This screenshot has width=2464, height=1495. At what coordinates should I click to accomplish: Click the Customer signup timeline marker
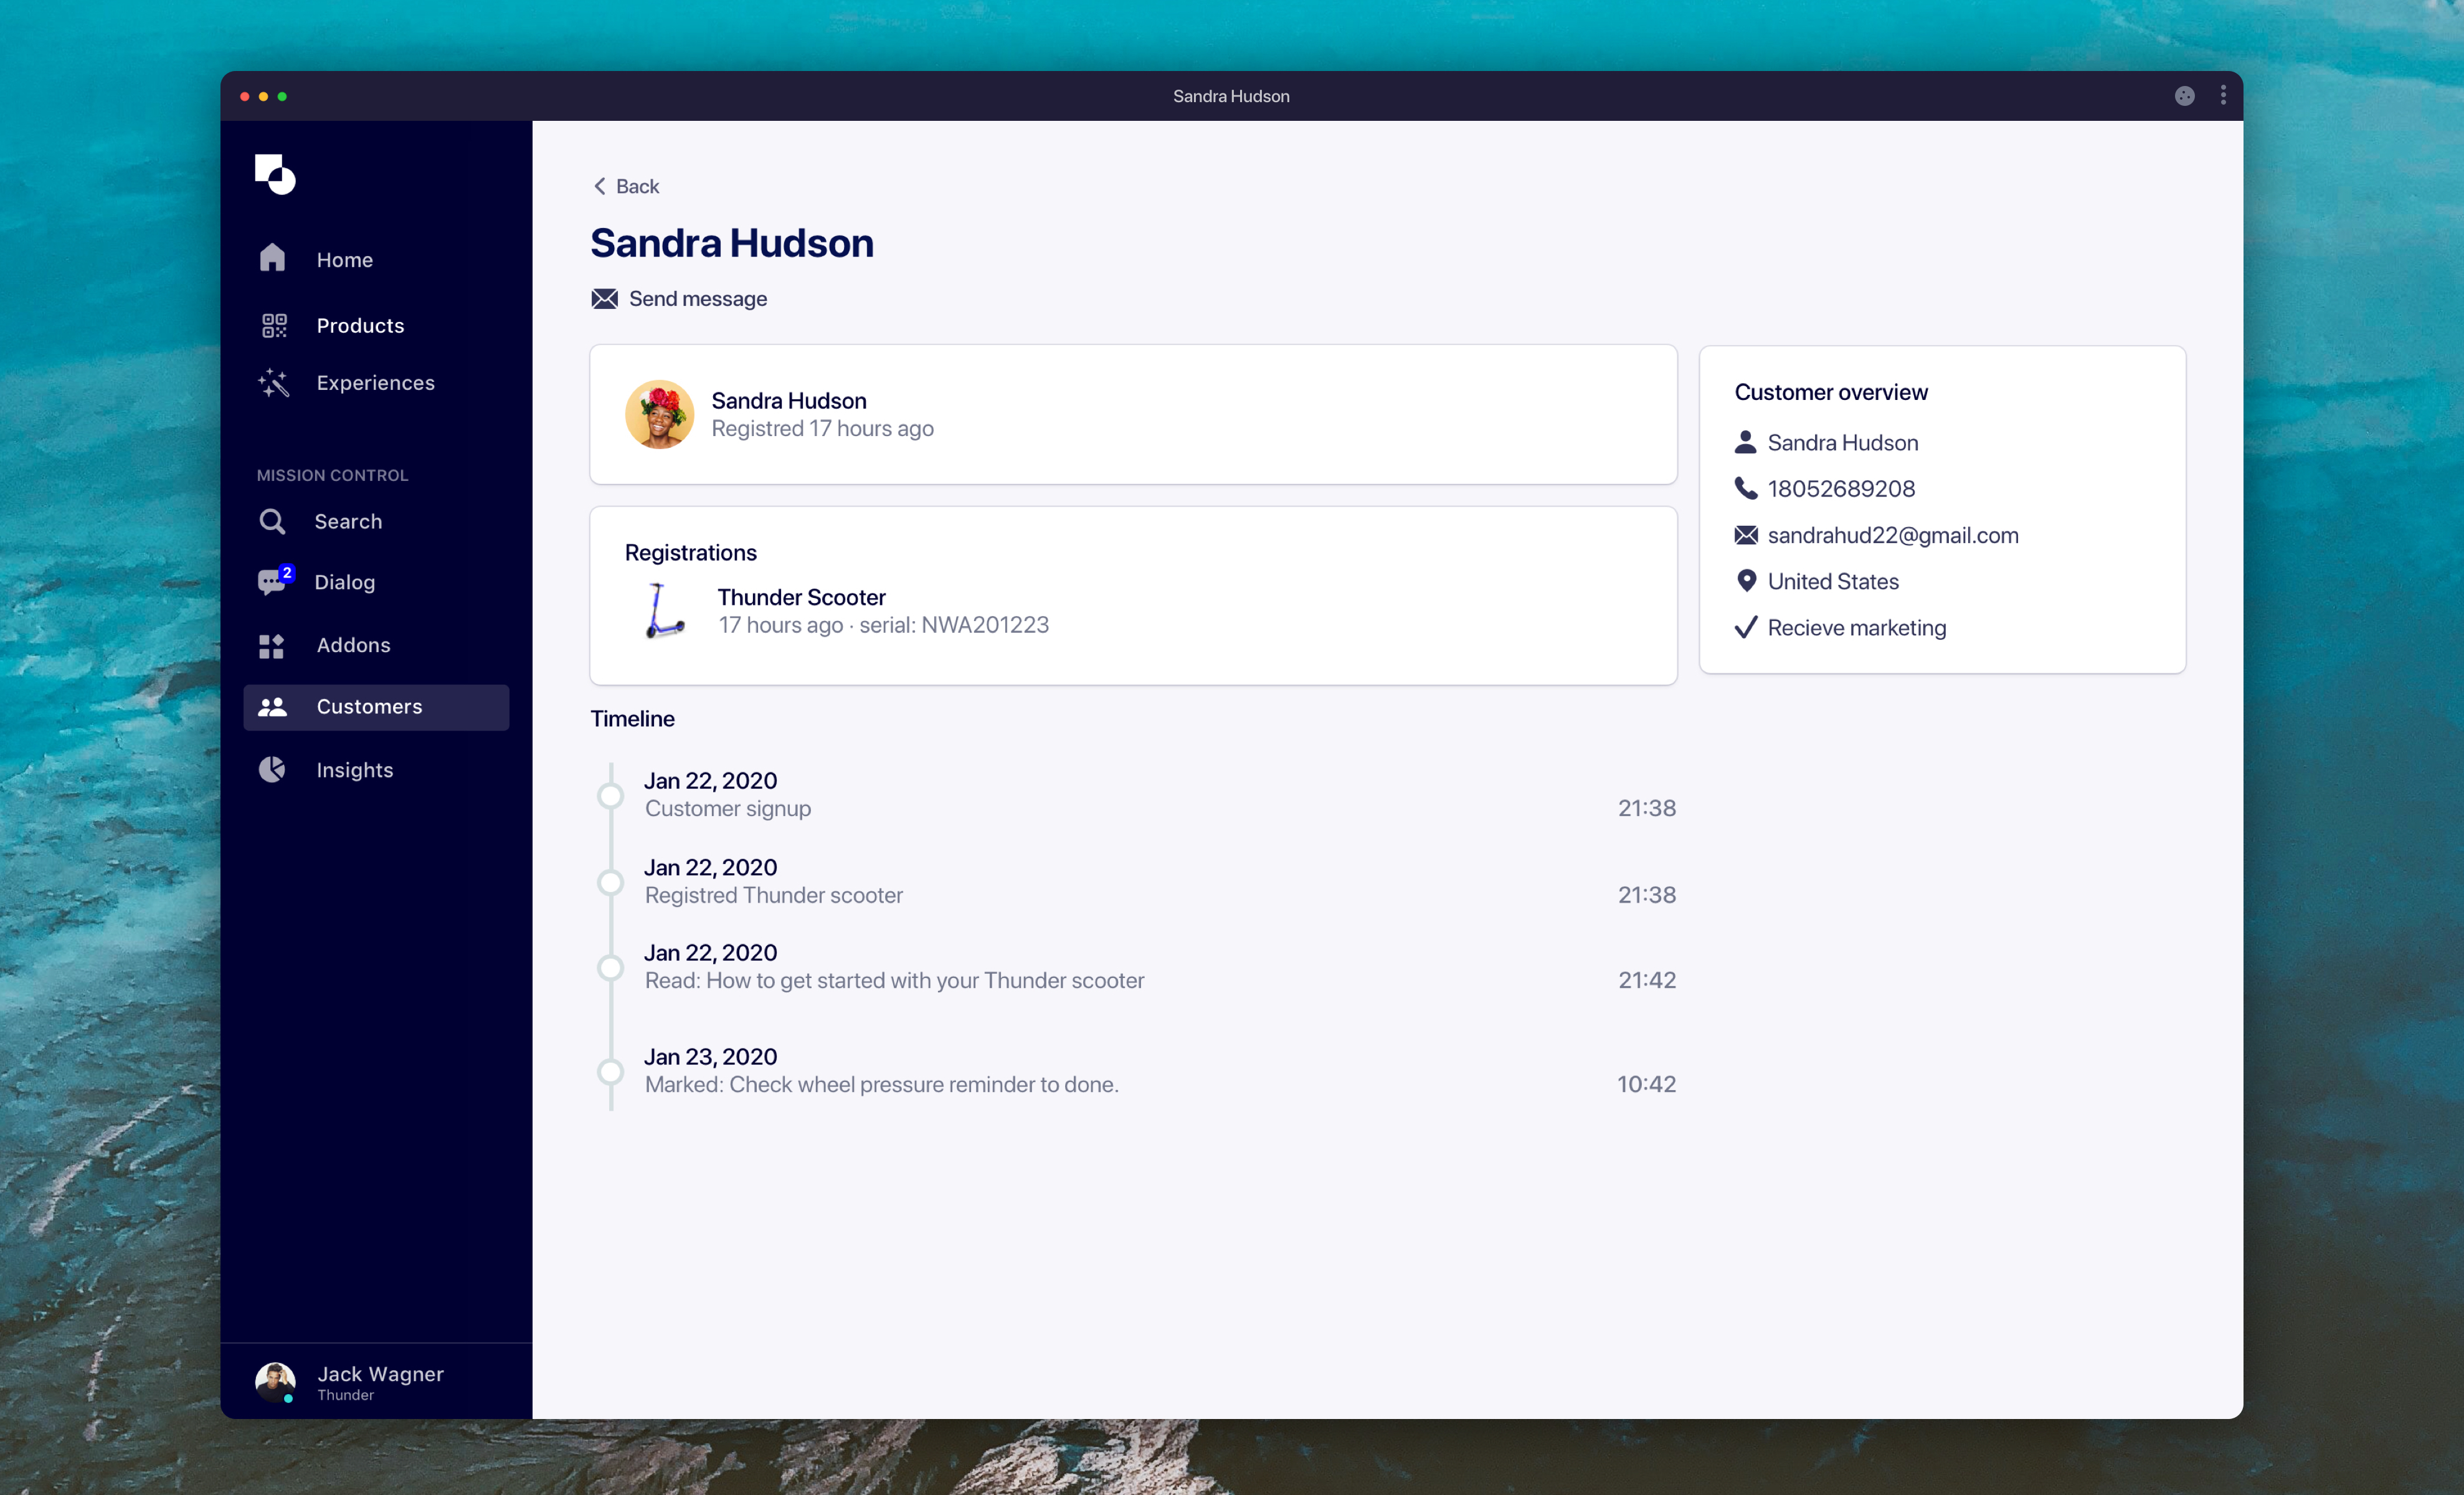coord(610,795)
